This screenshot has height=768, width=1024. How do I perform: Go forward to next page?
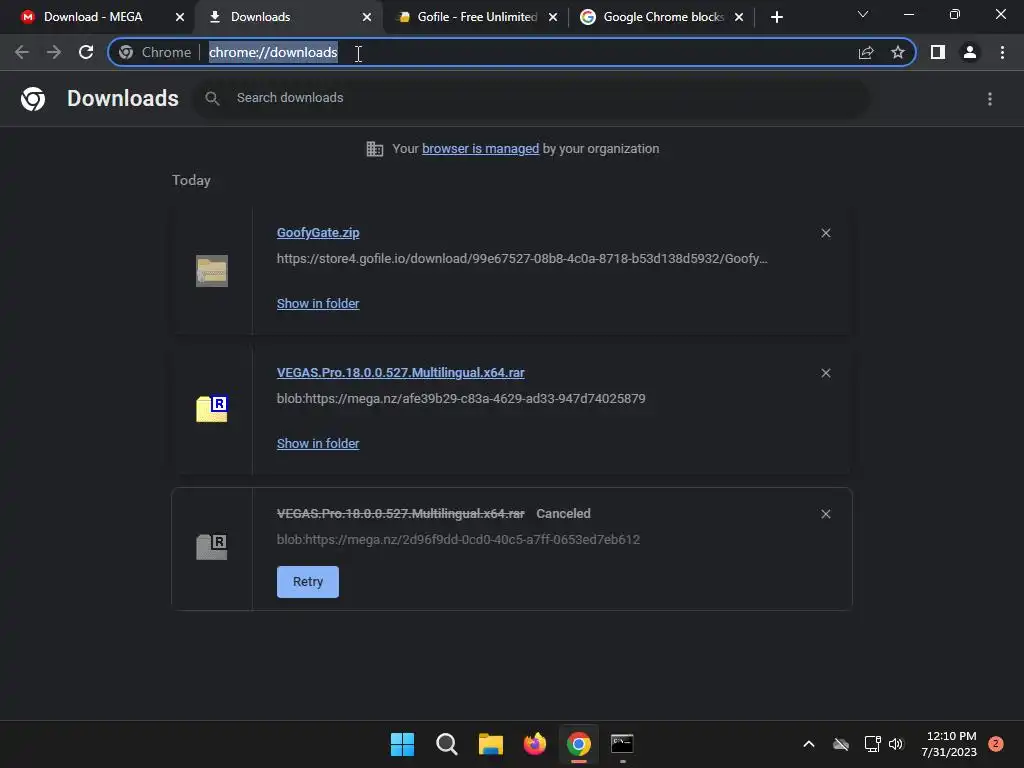[x=54, y=52]
